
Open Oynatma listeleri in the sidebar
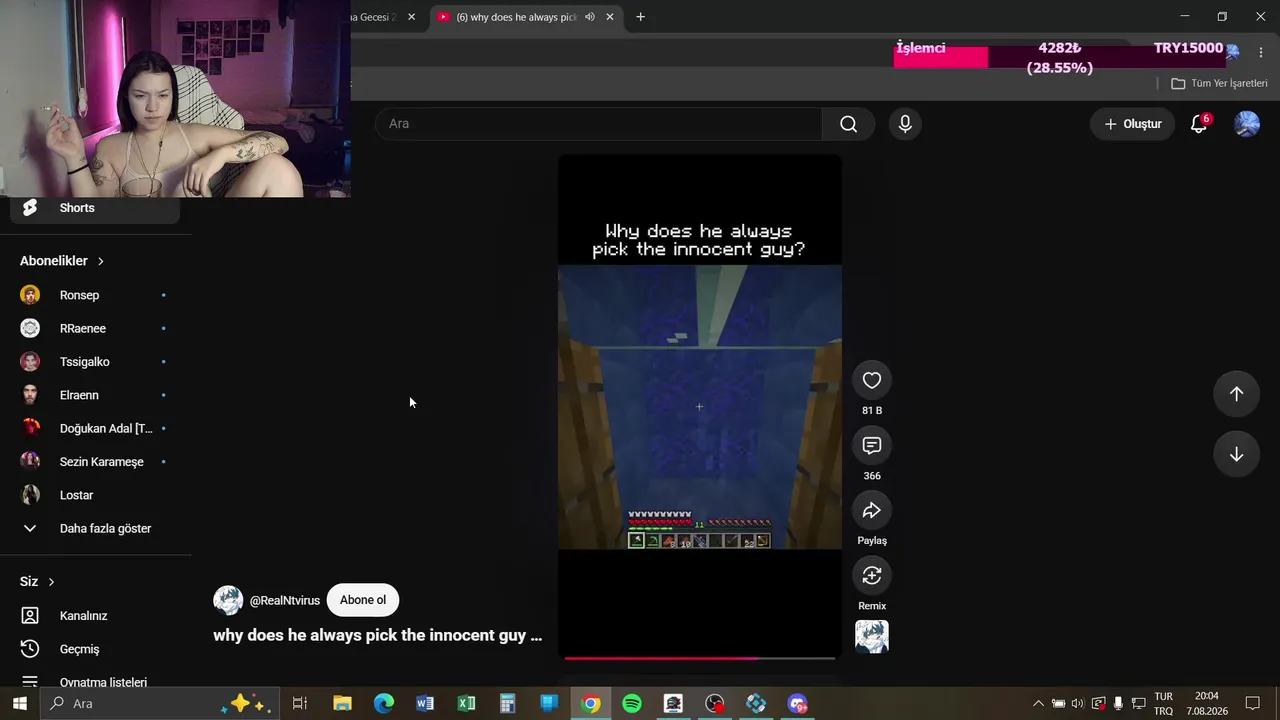pos(96,682)
